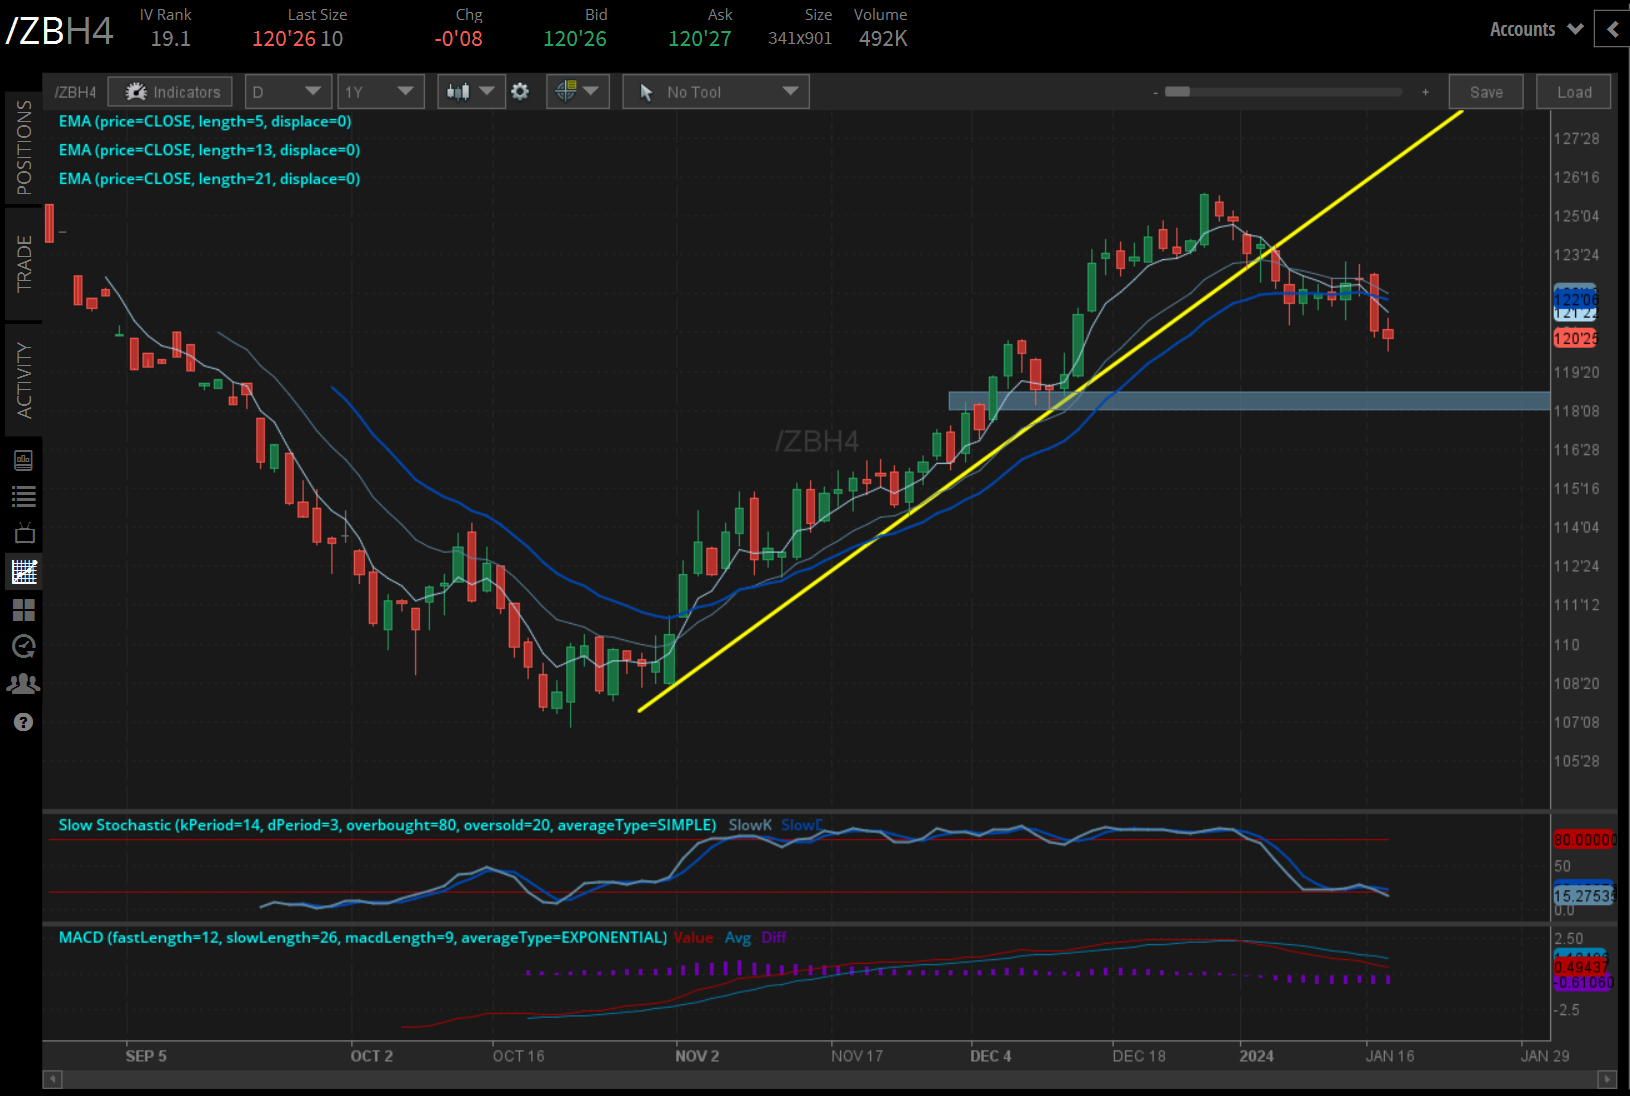Select the EMA length=21 study label
The width and height of the screenshot is (1630, 1096).
coord(209,179)
